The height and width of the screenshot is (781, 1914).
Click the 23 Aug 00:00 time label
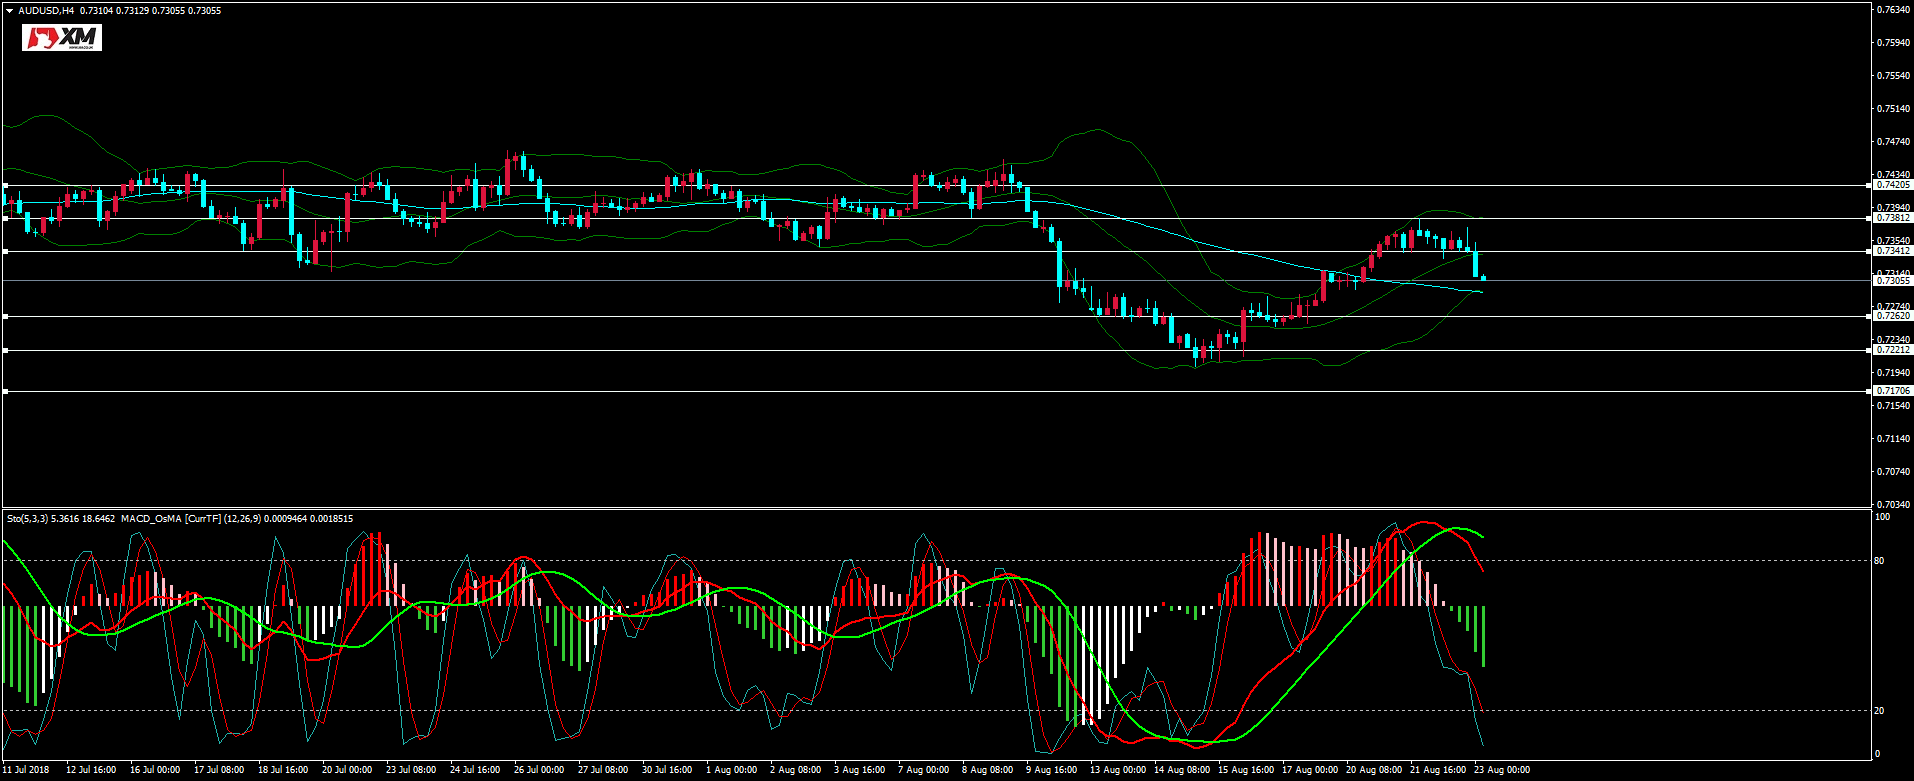coord(1501,770)
